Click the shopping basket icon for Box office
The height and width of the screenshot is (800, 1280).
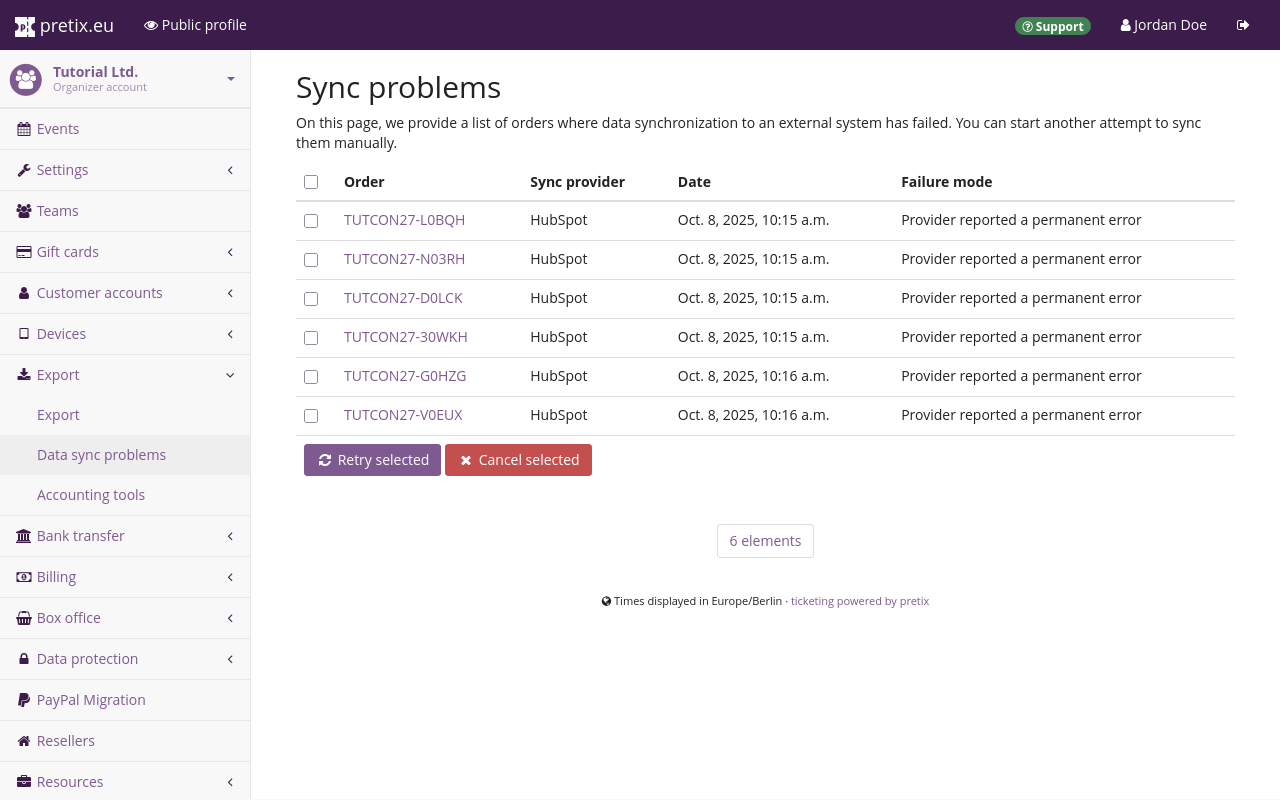(x=24, y=618)
